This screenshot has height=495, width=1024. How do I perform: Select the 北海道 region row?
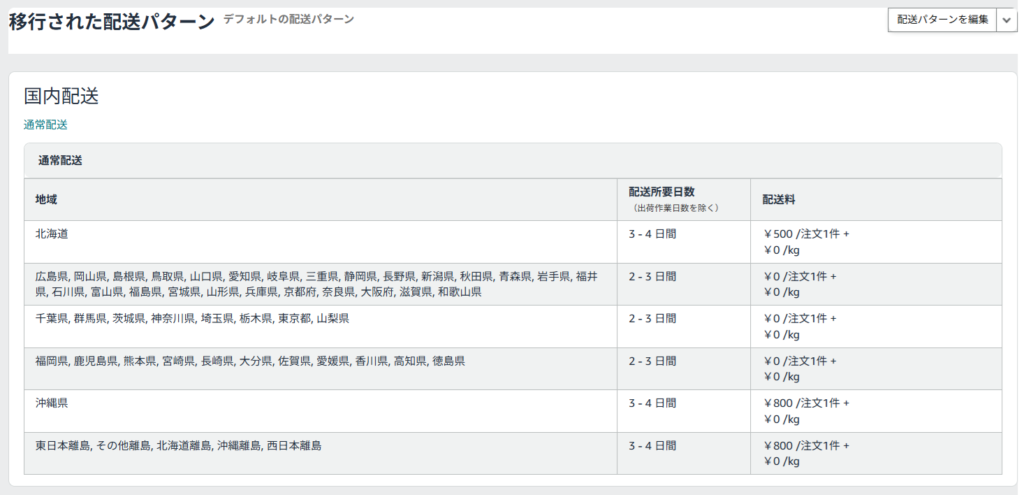(x=51, y=234)
